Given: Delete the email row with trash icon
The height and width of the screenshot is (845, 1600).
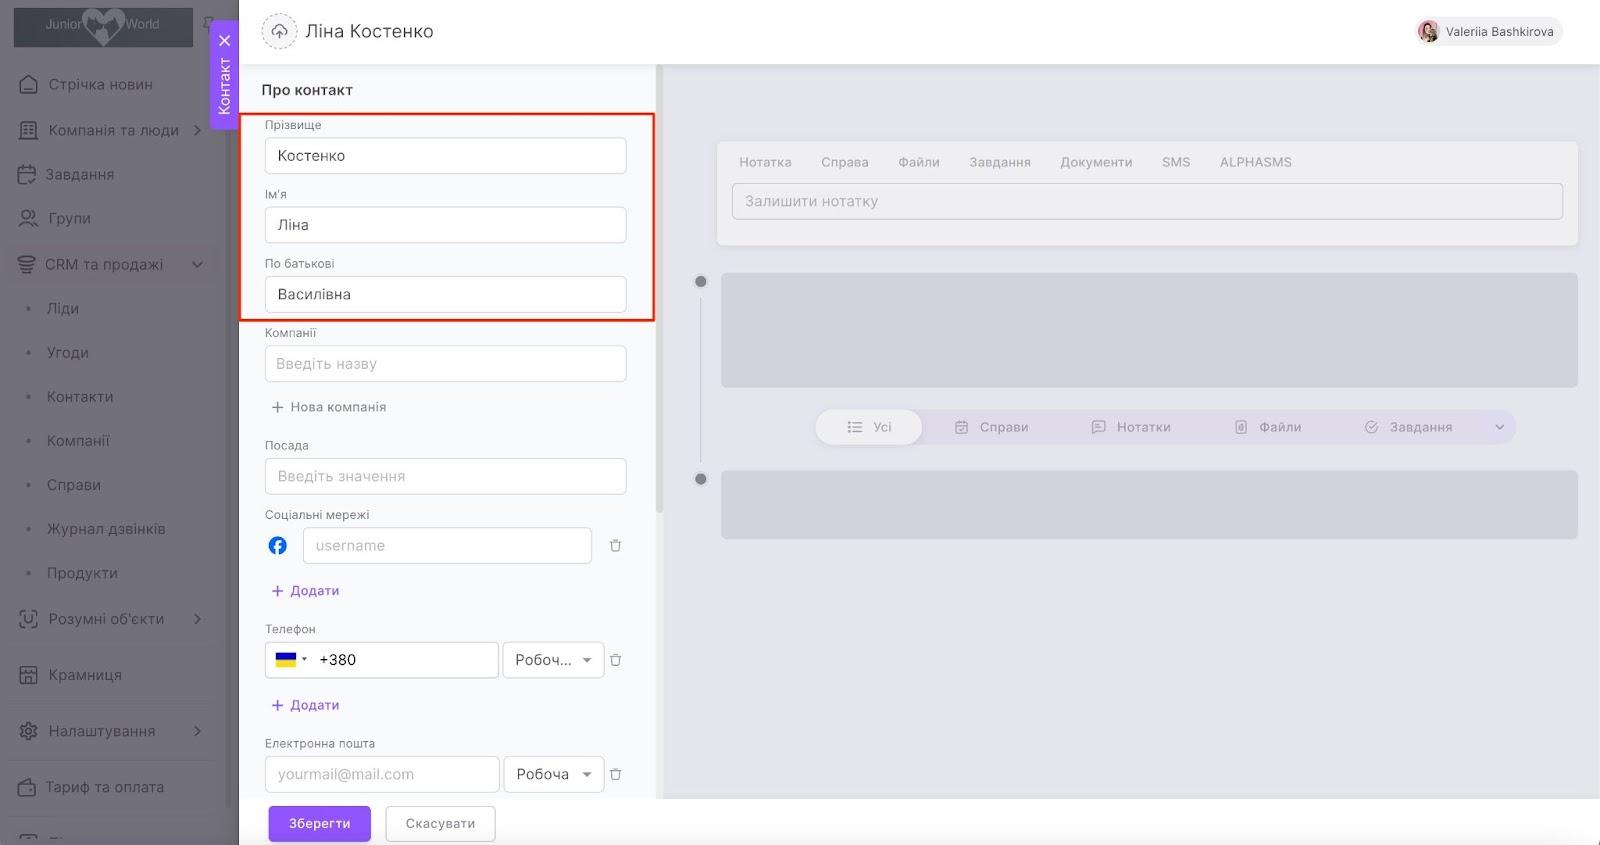Looking at the screenshot, I should 615,774.
